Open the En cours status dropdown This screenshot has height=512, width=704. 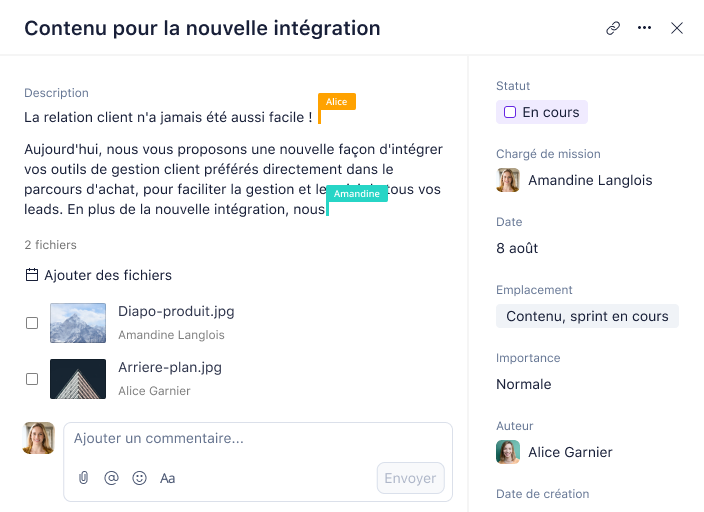tap(541, 112)
